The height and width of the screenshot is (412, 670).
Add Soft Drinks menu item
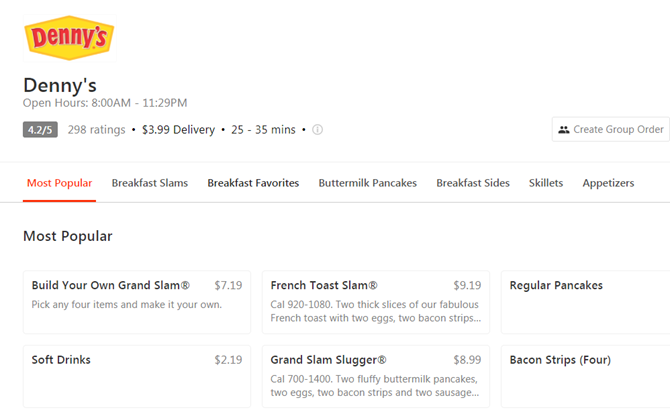[x=137, y=377]
